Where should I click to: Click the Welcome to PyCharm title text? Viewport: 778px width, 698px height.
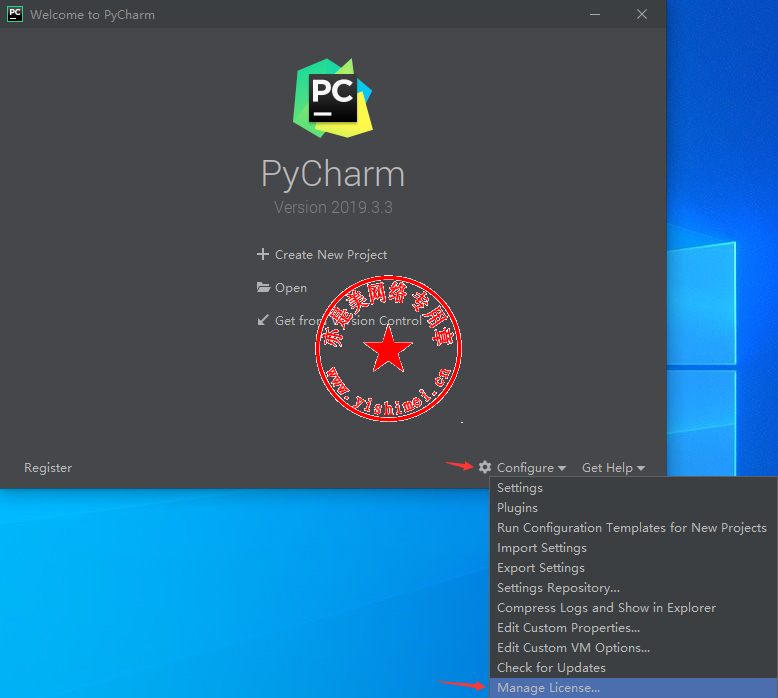coord(92,15)
